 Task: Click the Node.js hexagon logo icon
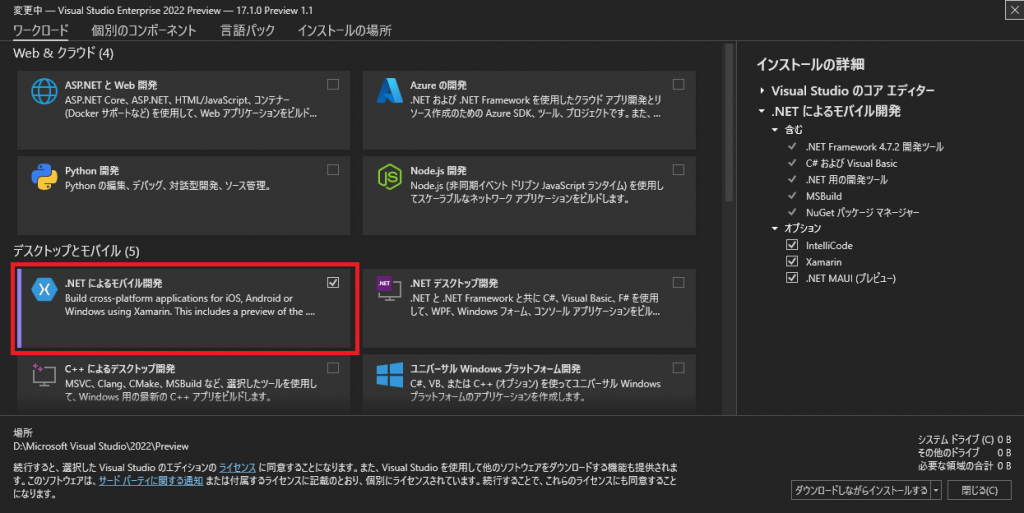tap(390, 177)
